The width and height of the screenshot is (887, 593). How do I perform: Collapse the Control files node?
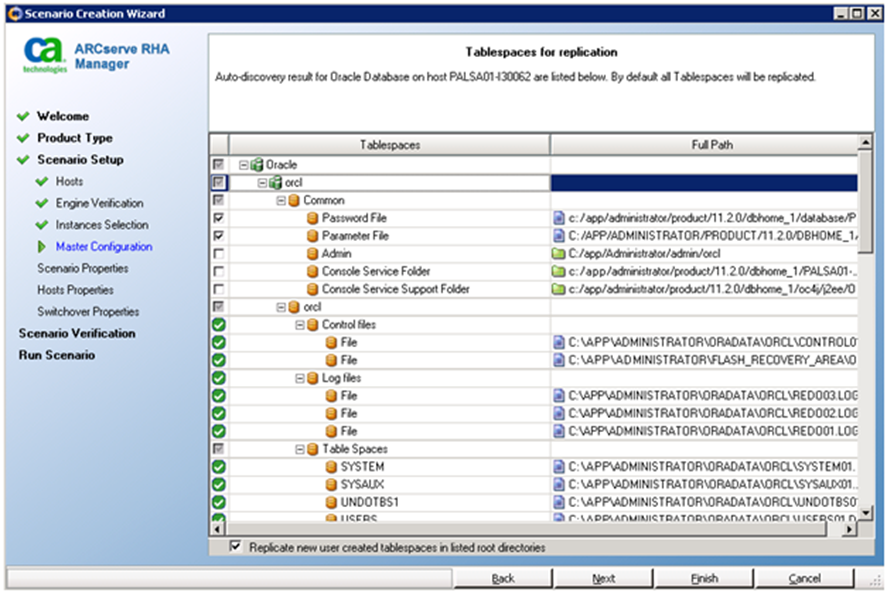(300, 325)
